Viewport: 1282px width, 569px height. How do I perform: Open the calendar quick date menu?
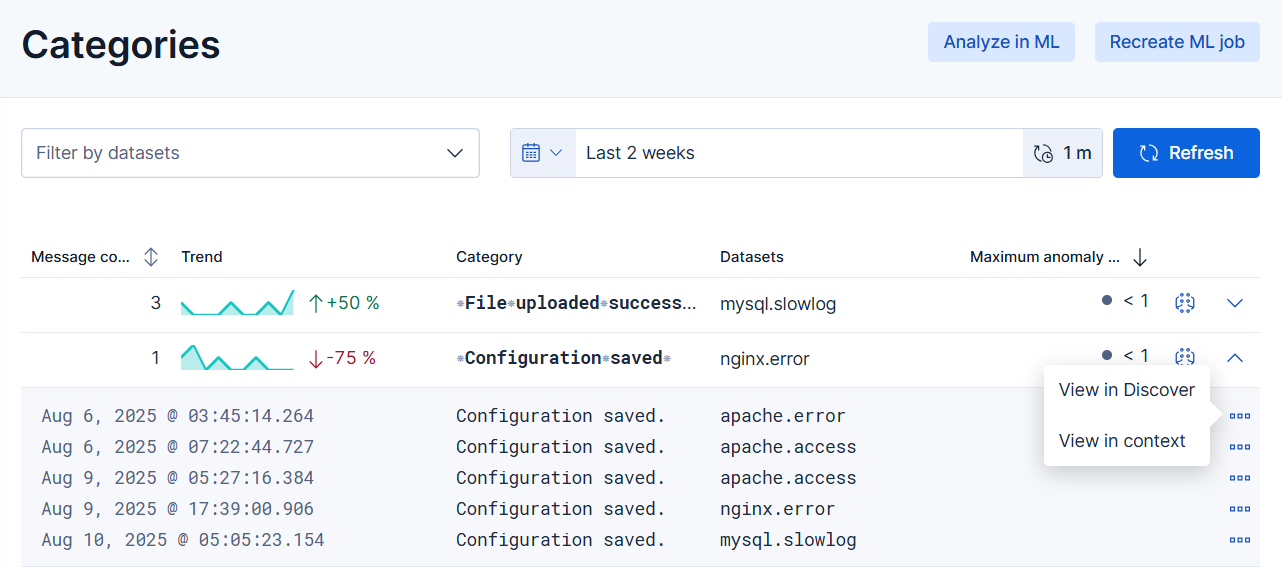[543, 153]
